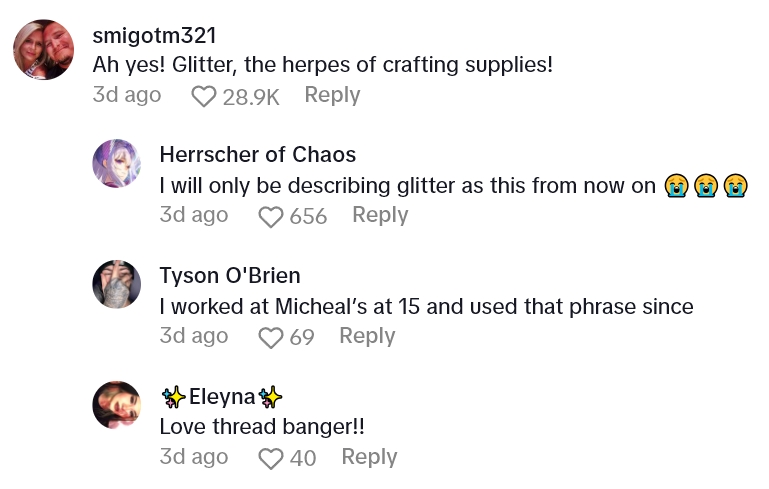Click the 28.9K like count
Viewport: 769px width, 489px height.
[251, 96]
